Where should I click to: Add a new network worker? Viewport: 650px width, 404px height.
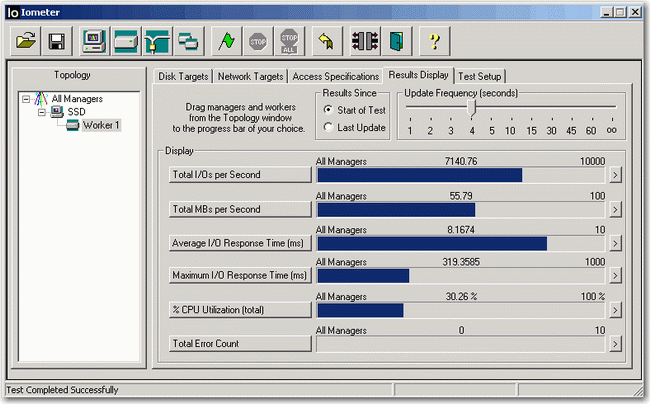point(157,41)
